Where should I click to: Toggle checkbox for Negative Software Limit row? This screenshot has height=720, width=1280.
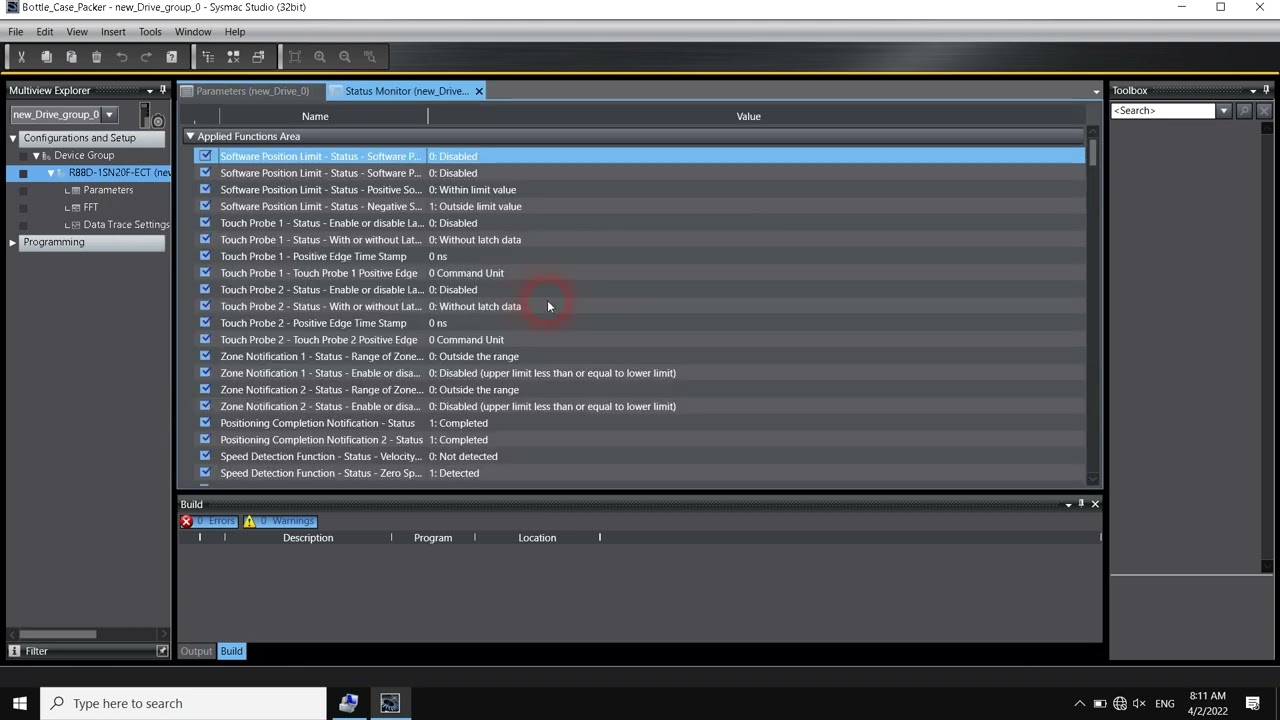point(205,206)
